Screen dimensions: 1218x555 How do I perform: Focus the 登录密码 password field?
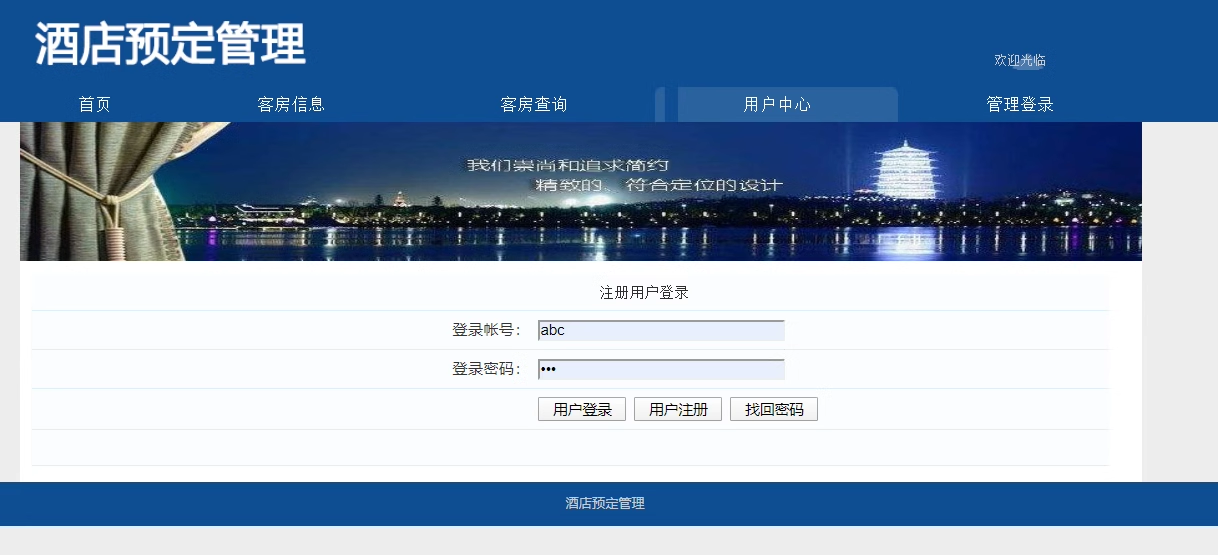661,369
